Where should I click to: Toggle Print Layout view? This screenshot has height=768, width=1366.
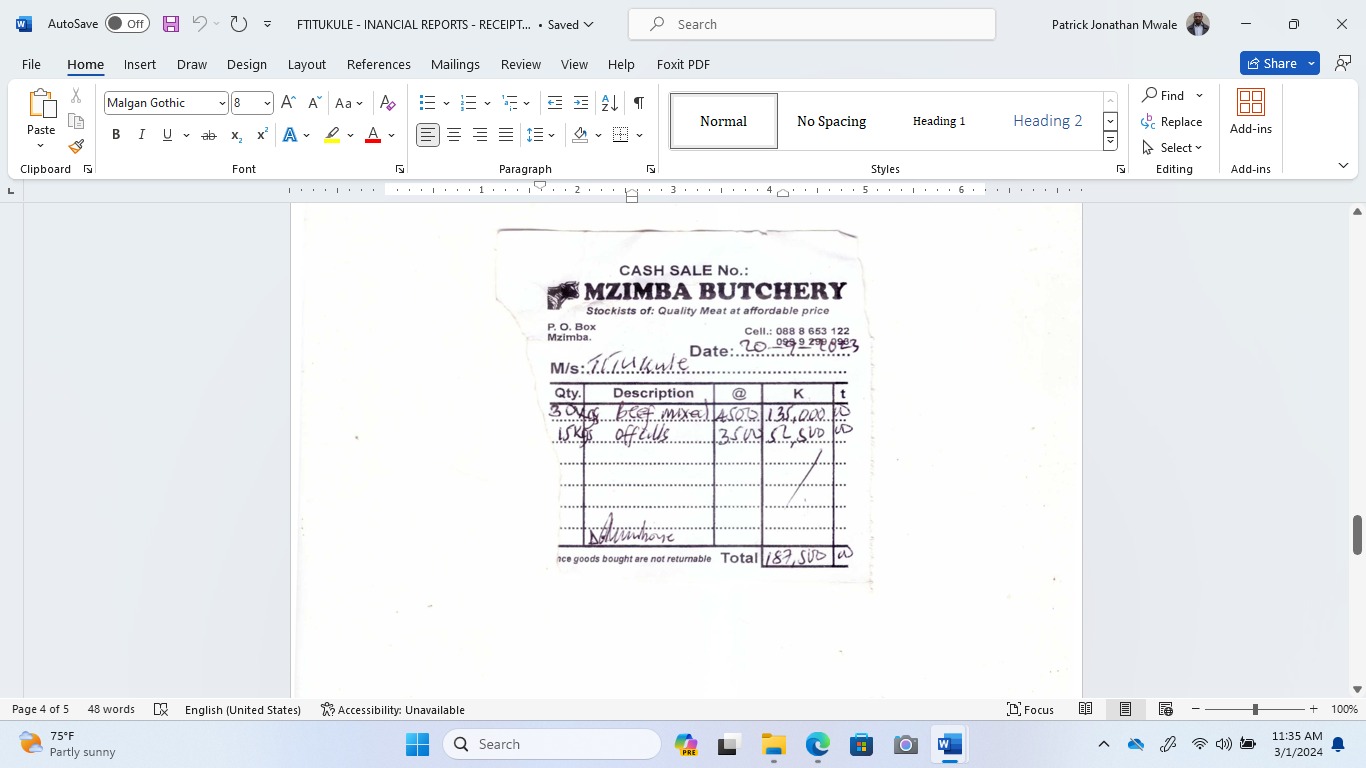click(1125, 709)
